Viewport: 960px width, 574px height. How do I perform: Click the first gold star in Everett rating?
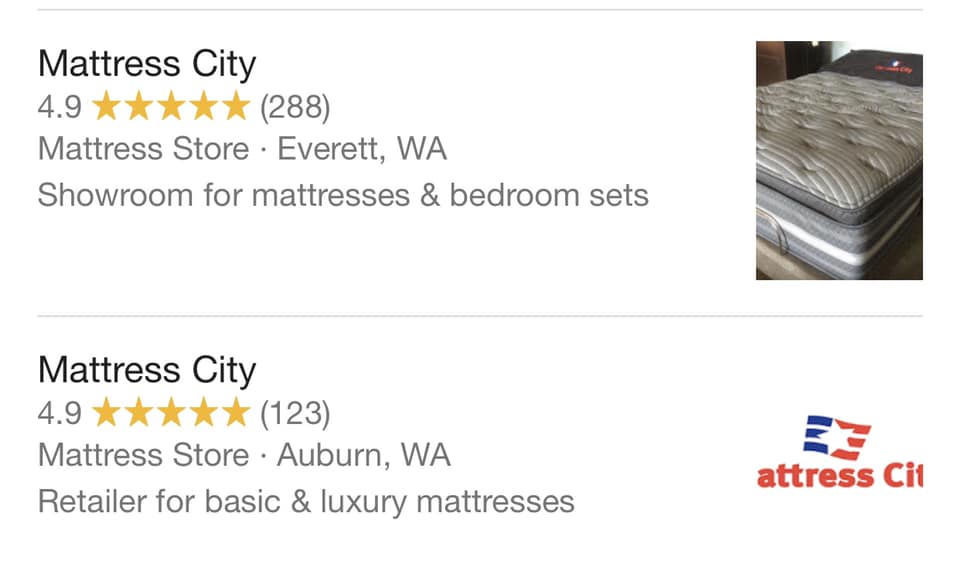(107, 106)
